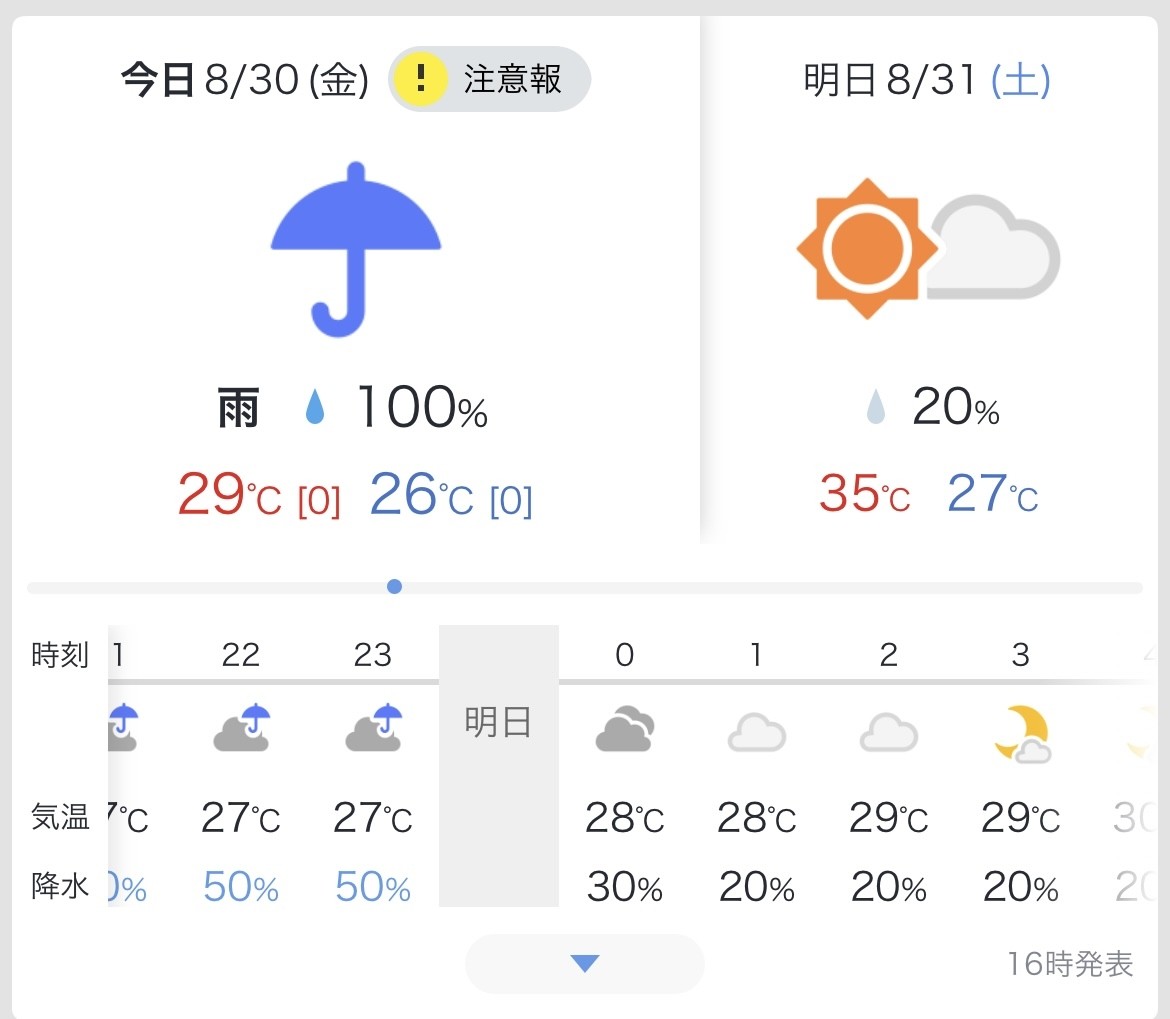Screen dimensions: 1170x1019
Task: Click the 100% precipitation value for today
Action: point(422,407)
